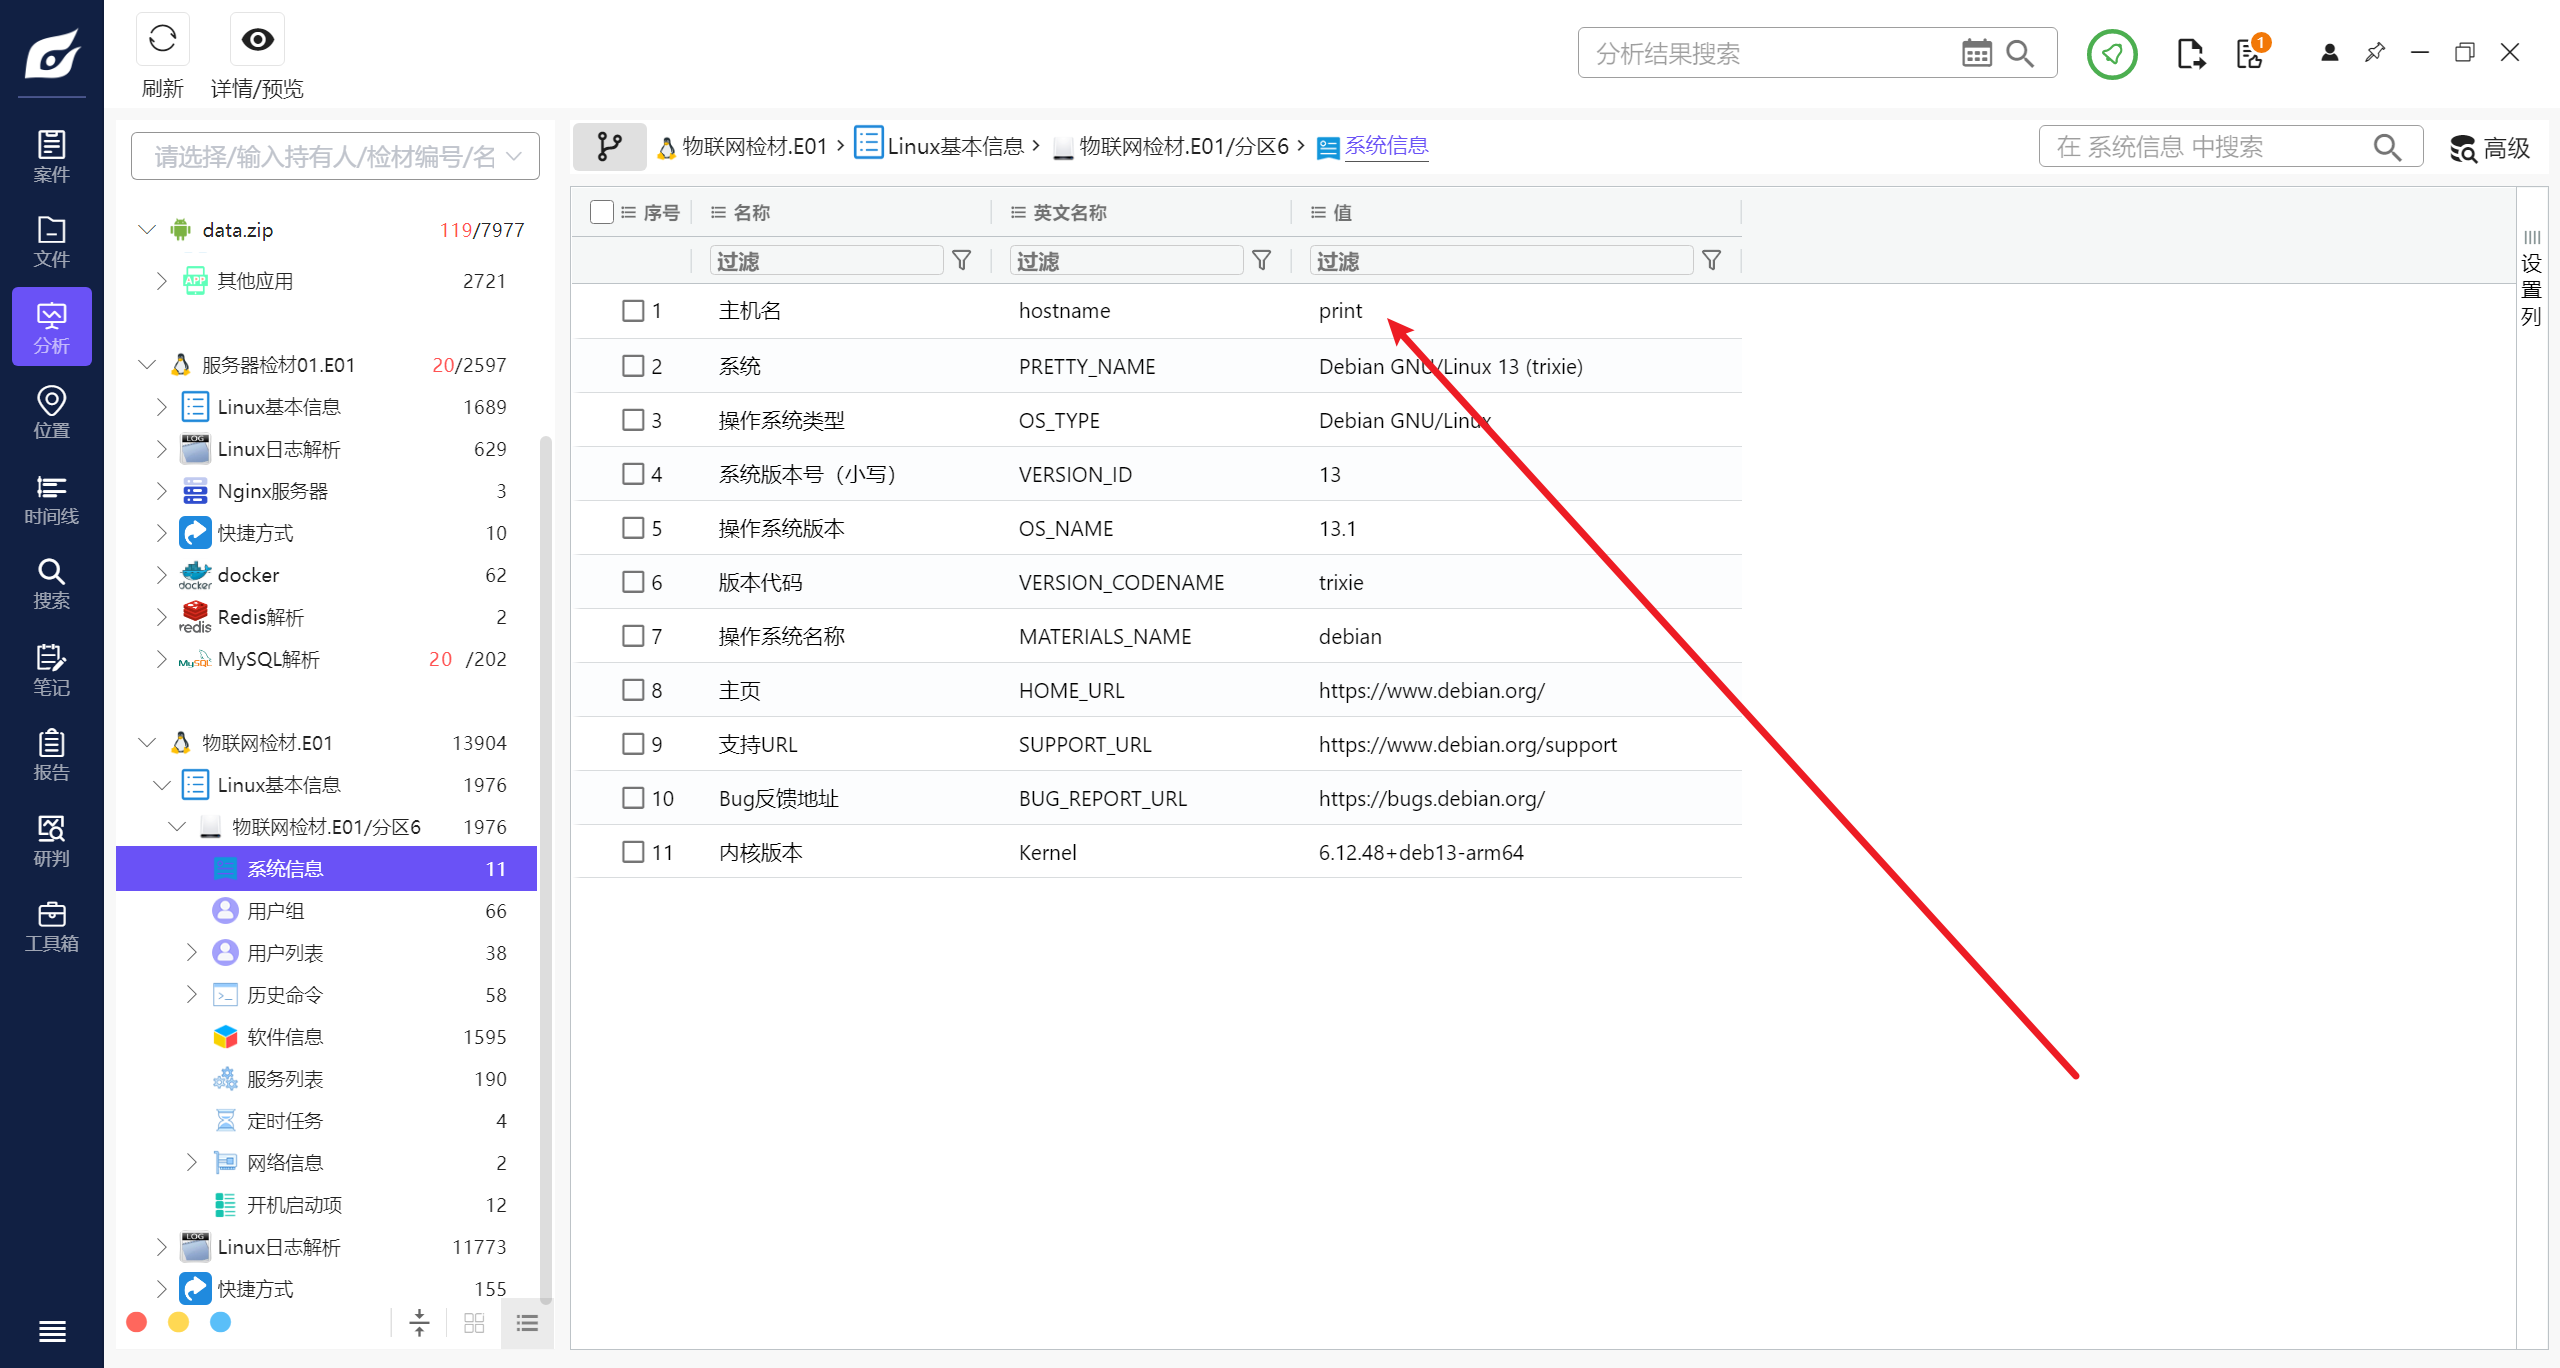Collapse the 服务器检材01.E01 node
This screenshot has width=2560, height=1368.
coord(147,365)
